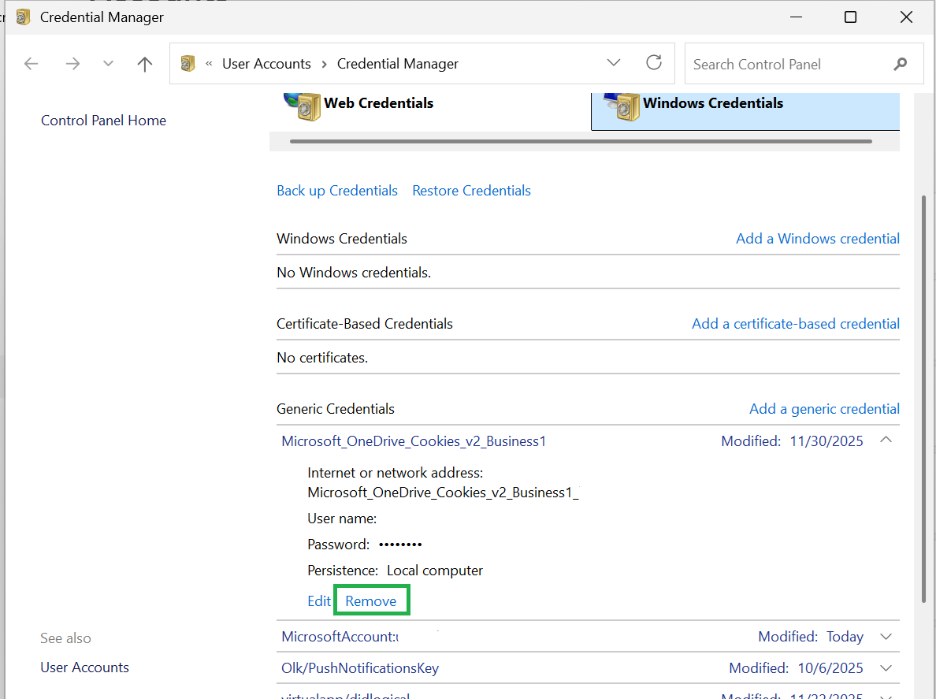936x699 pixels.
Task: Click the vertical scrollbar thumb
Action: click(x=923, y=400)
